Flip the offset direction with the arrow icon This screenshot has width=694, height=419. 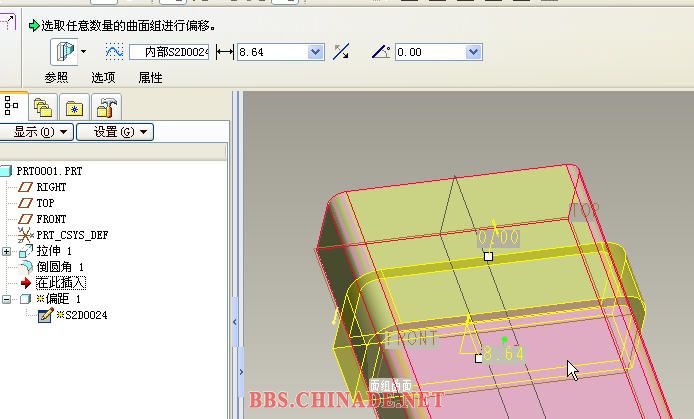pos(341,52)
